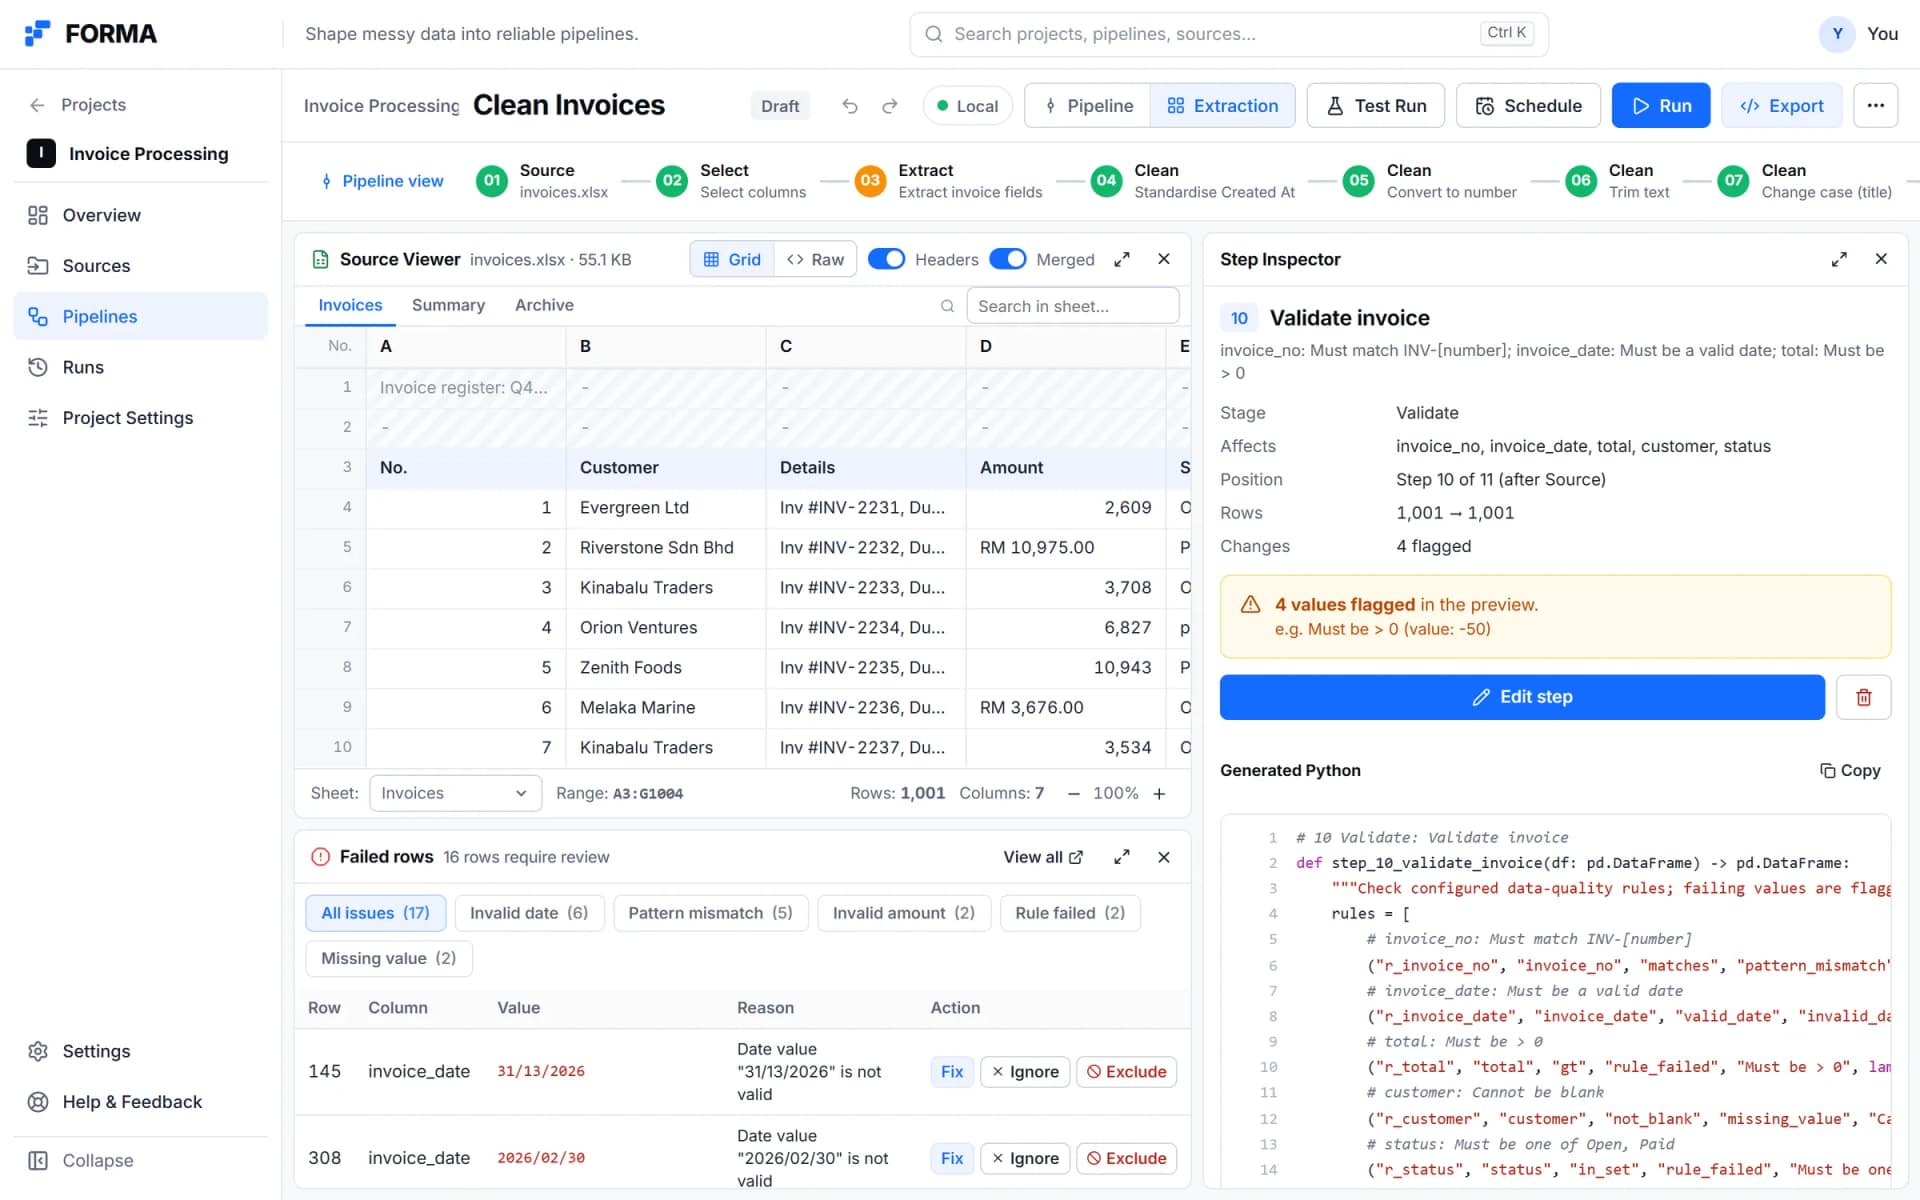Toggle the Headers switch
The height and width of the screenshot is (1200, 1920).
[x=886, y=259]
